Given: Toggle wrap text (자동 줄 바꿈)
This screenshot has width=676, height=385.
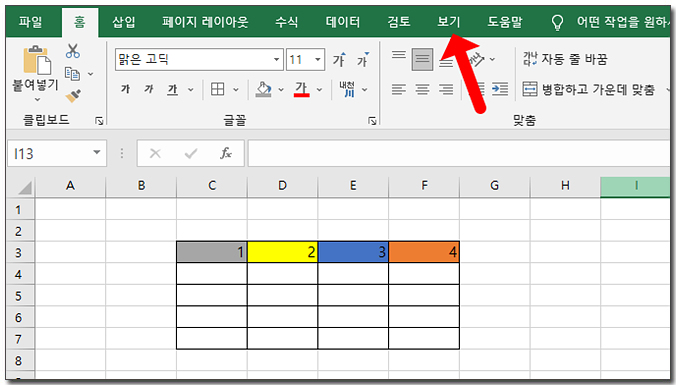Looking at the screenshot, I should [565, 59].
